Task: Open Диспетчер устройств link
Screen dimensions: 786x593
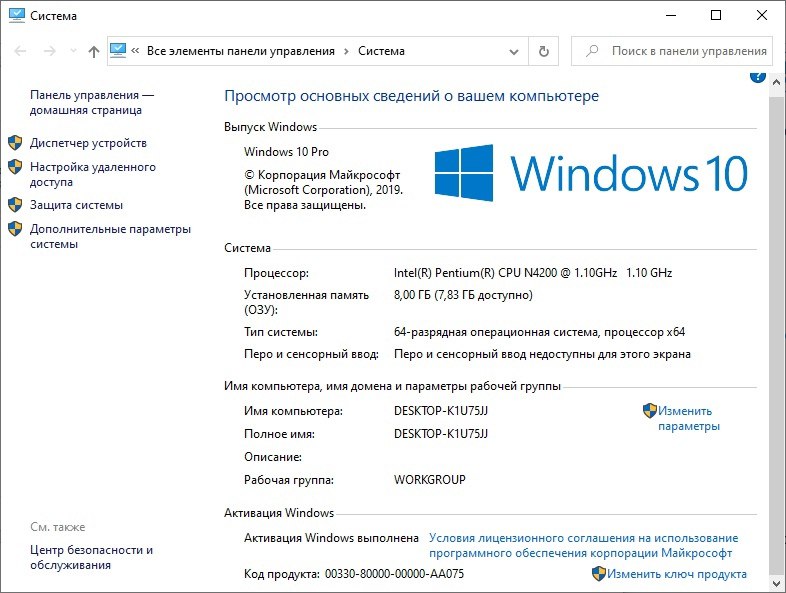Action: tap(88, 143)
